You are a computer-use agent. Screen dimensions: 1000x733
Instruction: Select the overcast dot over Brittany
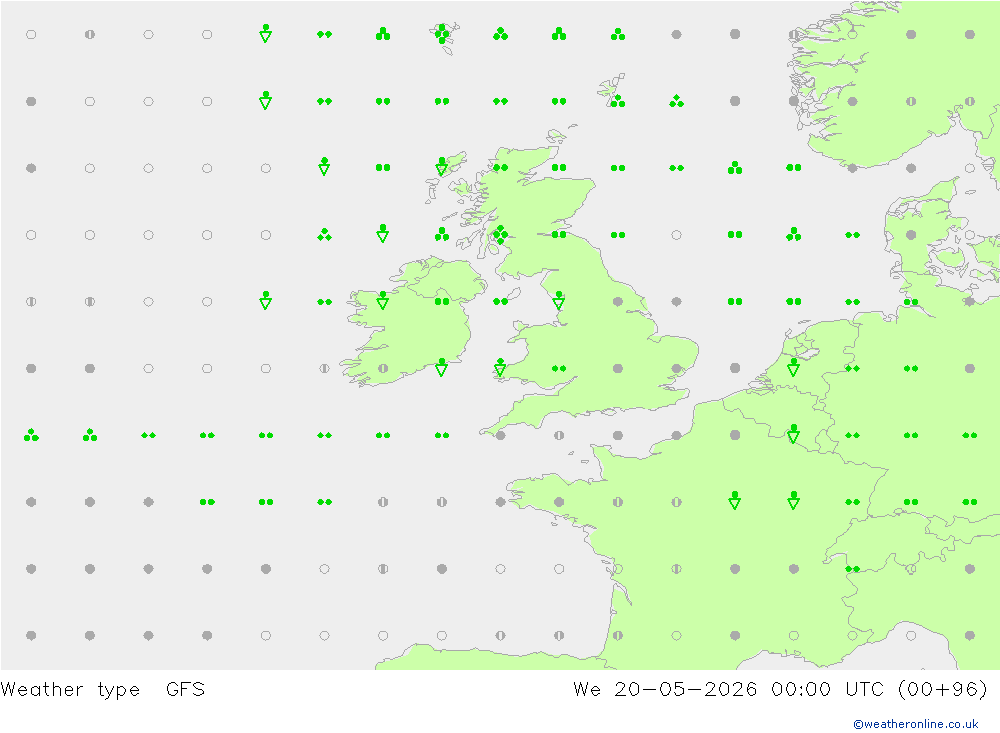point(559,502)
